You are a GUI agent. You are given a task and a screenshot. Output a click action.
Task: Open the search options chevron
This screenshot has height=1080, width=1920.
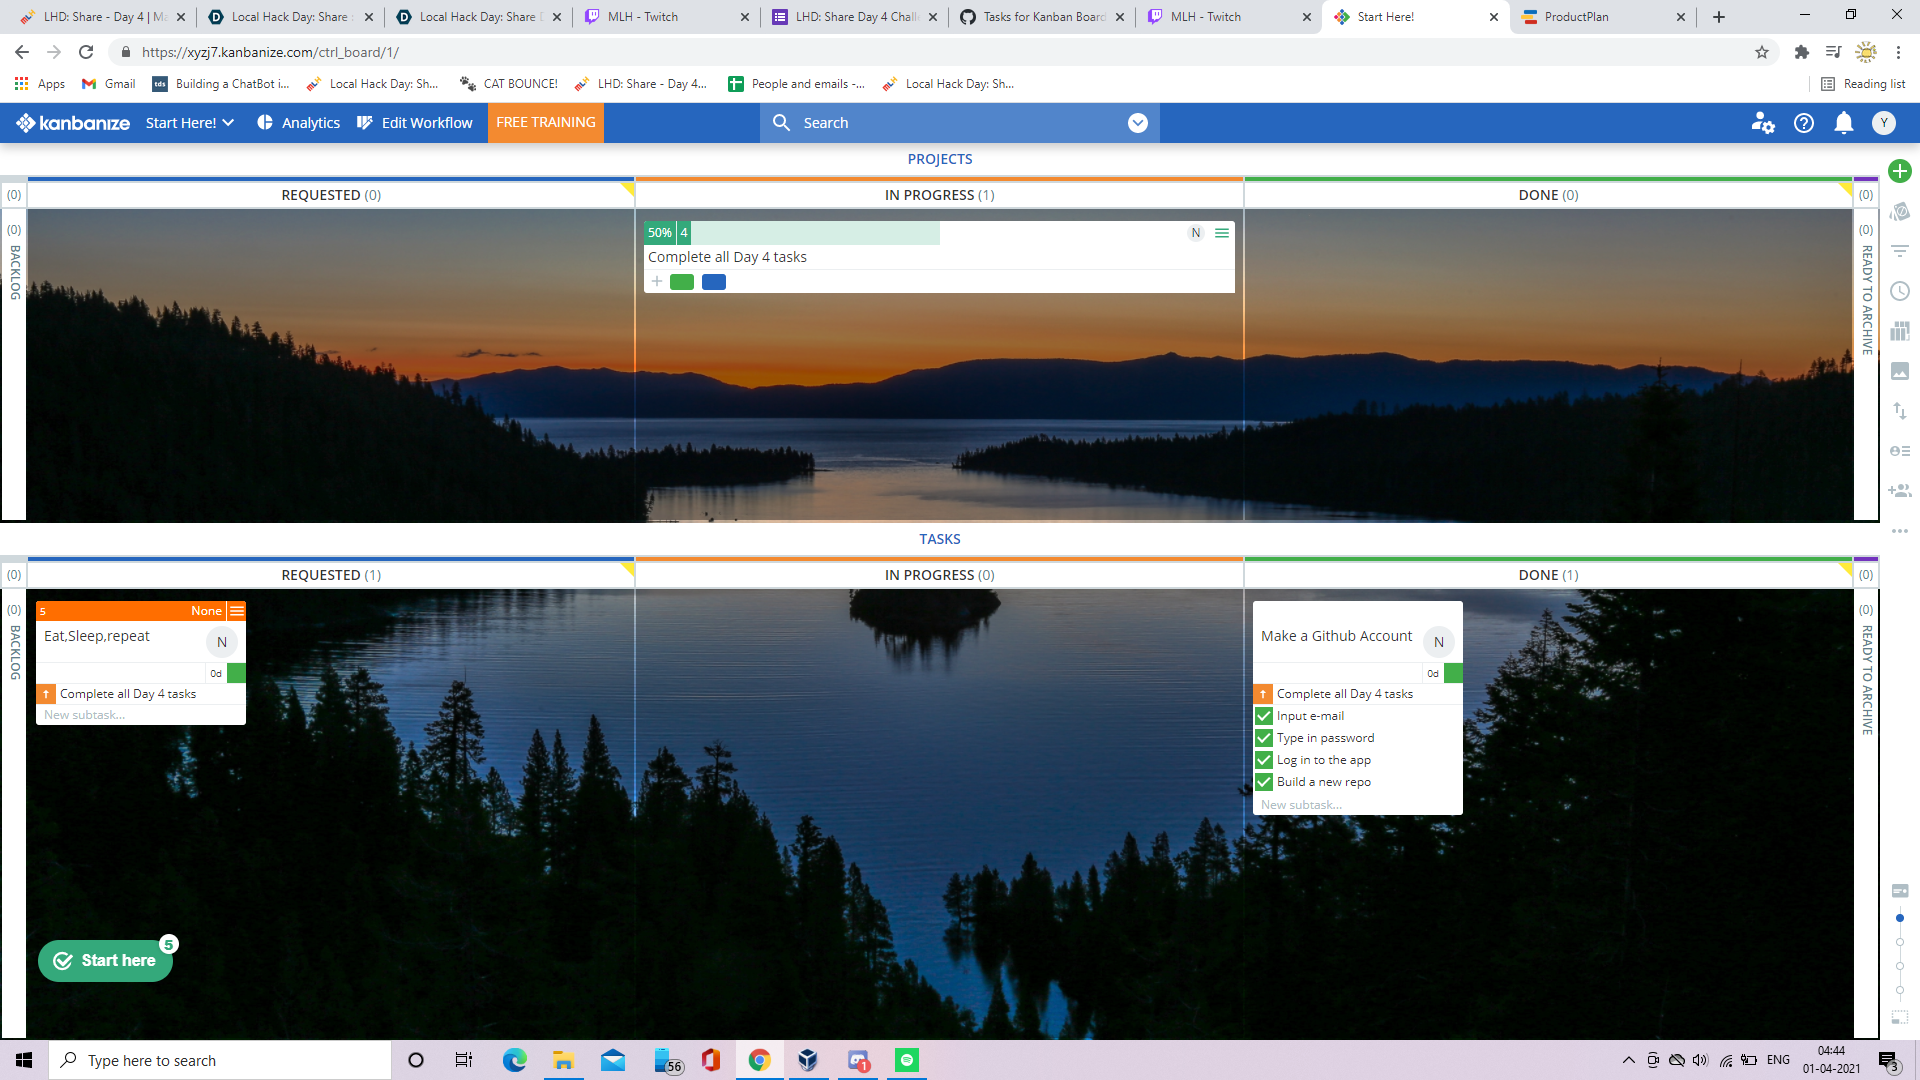(x=1137, y=122)
